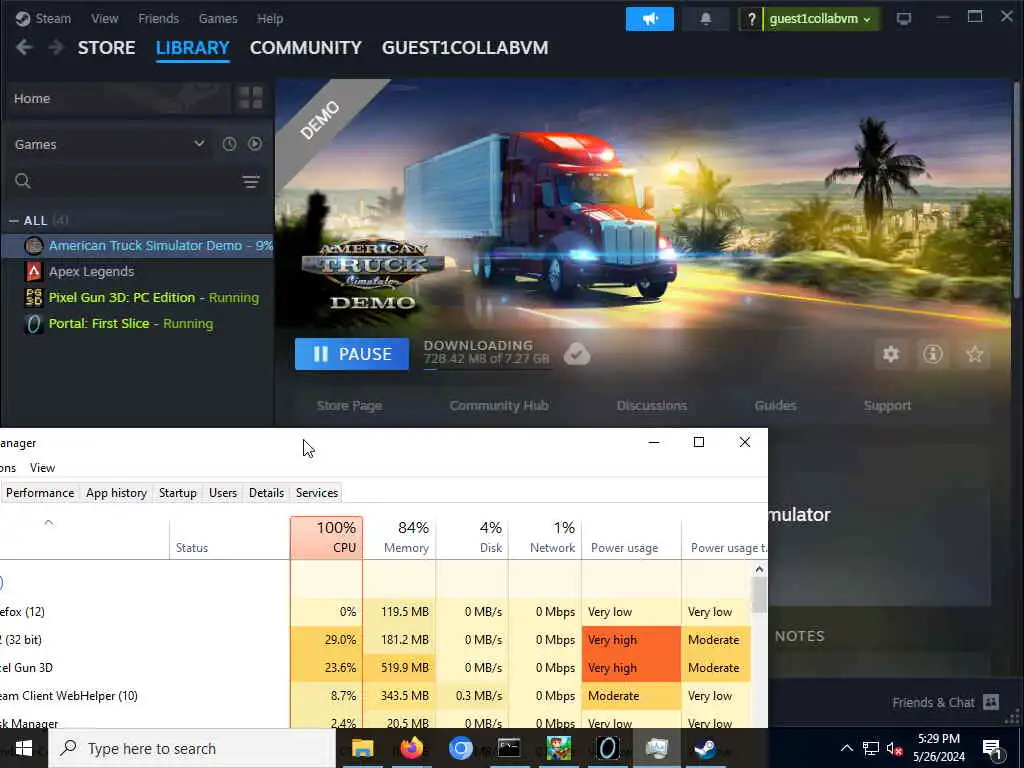Pause the American Truck Simulator download
This screenshot has width=1024, height=768.
352,354
